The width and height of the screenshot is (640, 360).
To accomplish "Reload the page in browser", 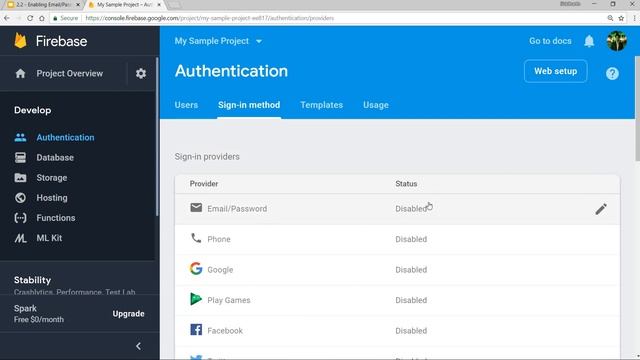I will coord(30,18).
